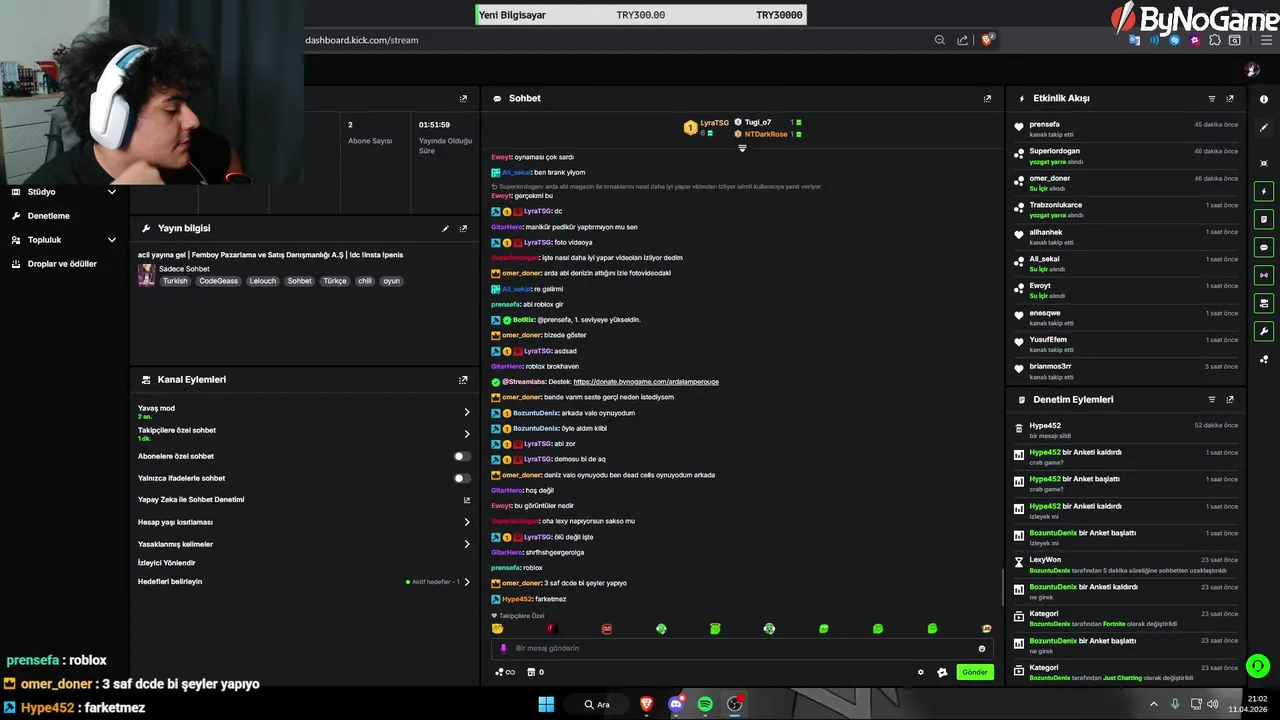Filter the Etkinlik Akışı activity feed

click(x=1212, y=99)
